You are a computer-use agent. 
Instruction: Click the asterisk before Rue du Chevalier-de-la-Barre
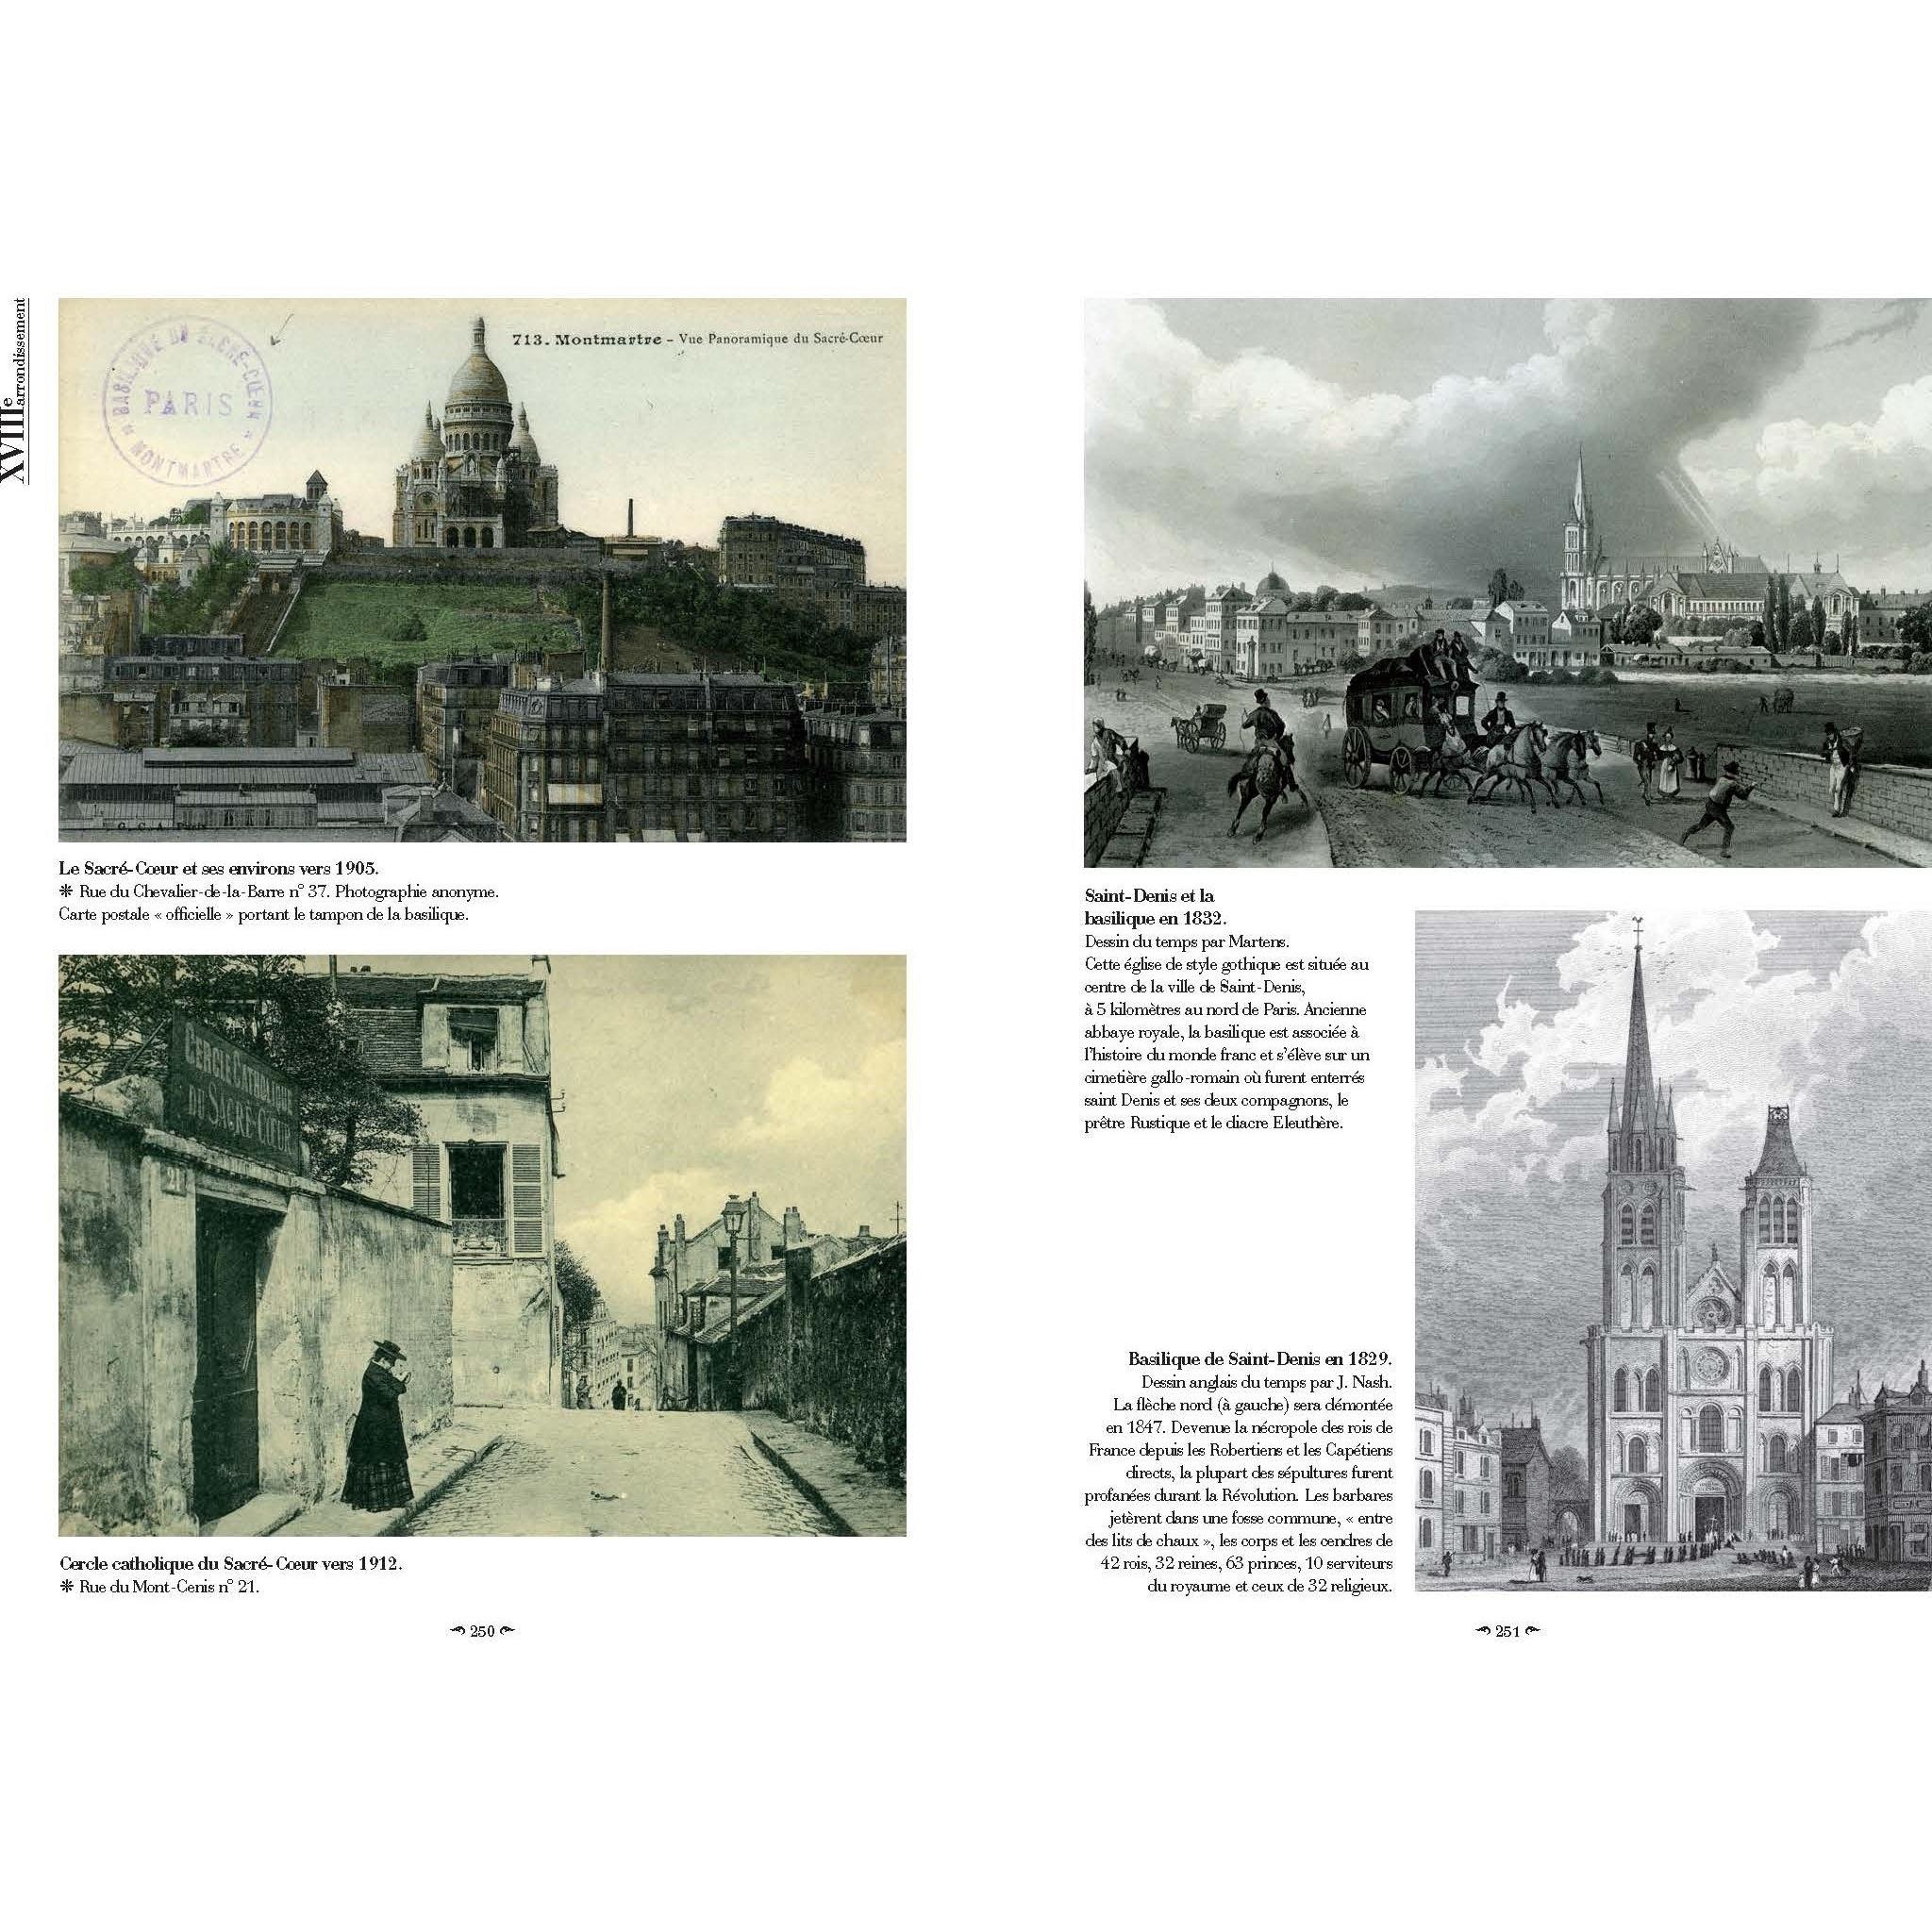tap(67, 891)
